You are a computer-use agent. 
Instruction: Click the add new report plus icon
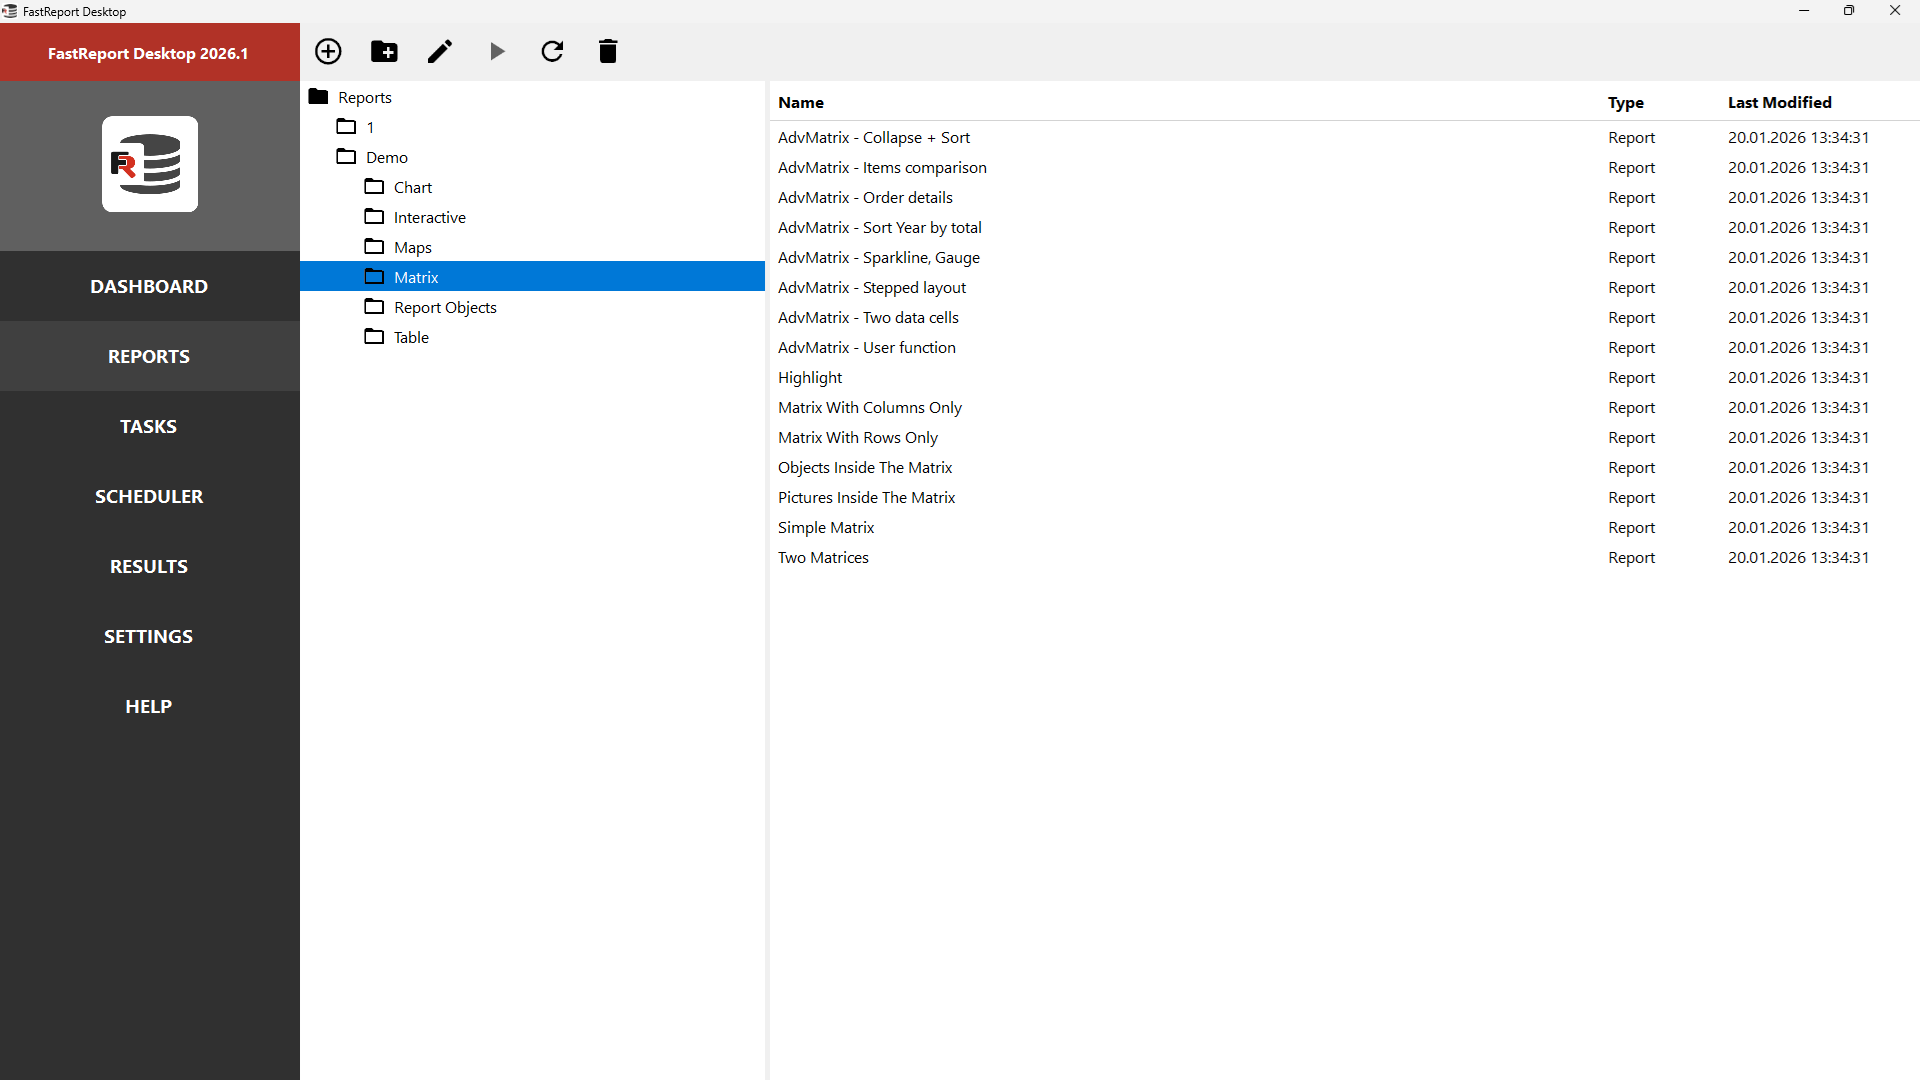pyautogui.click(x=328, y=51)
